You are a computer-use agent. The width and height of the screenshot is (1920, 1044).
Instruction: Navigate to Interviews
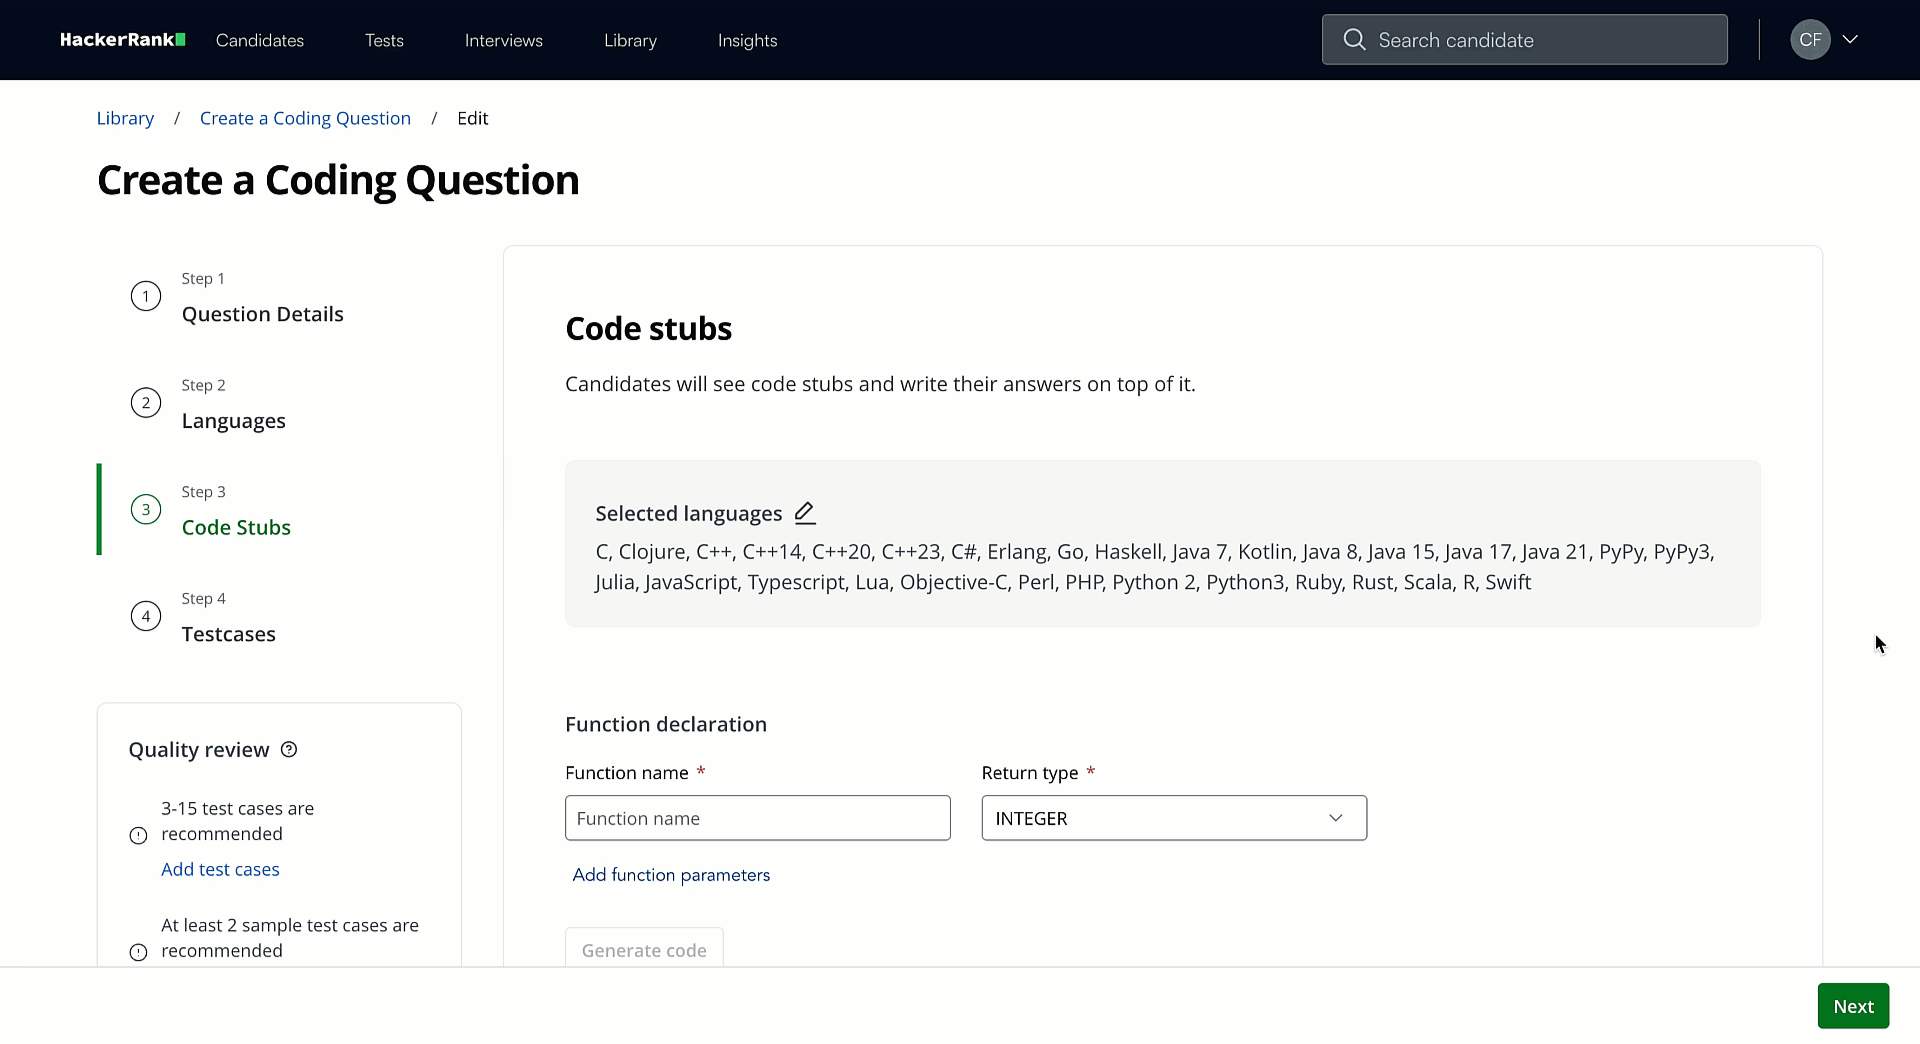tap(503, 40)
